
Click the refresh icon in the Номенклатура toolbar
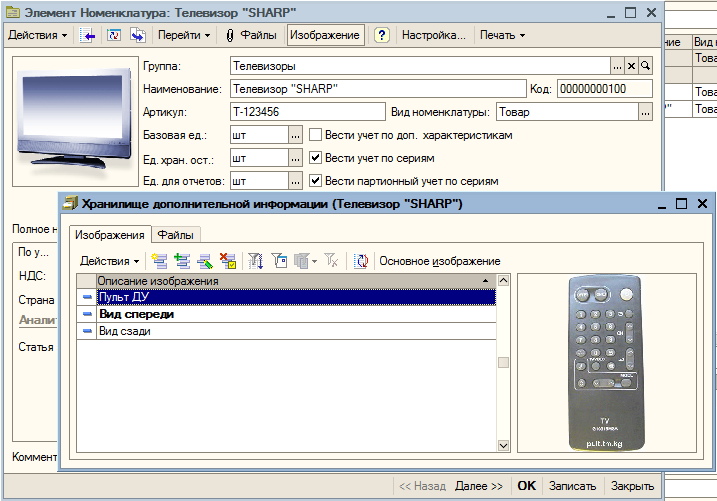tap(114, 35)
